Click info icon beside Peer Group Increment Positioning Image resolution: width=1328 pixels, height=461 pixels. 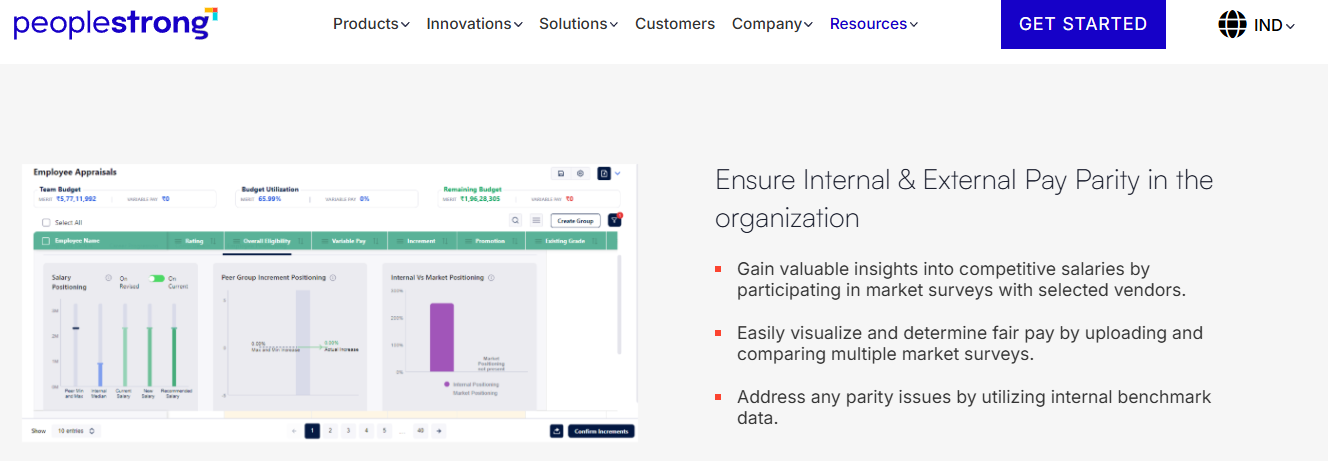(x=333, y=278)
